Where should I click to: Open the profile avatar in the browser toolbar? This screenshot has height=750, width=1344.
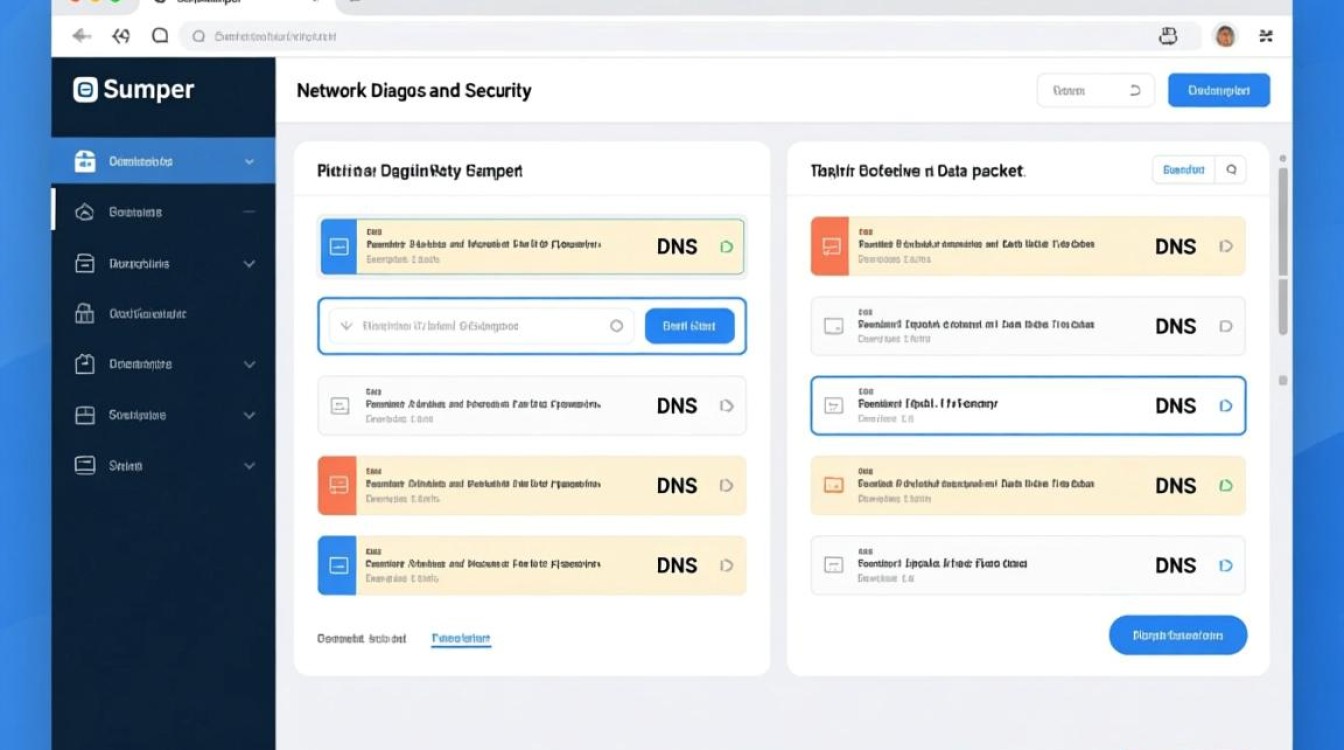[1224, 37]
